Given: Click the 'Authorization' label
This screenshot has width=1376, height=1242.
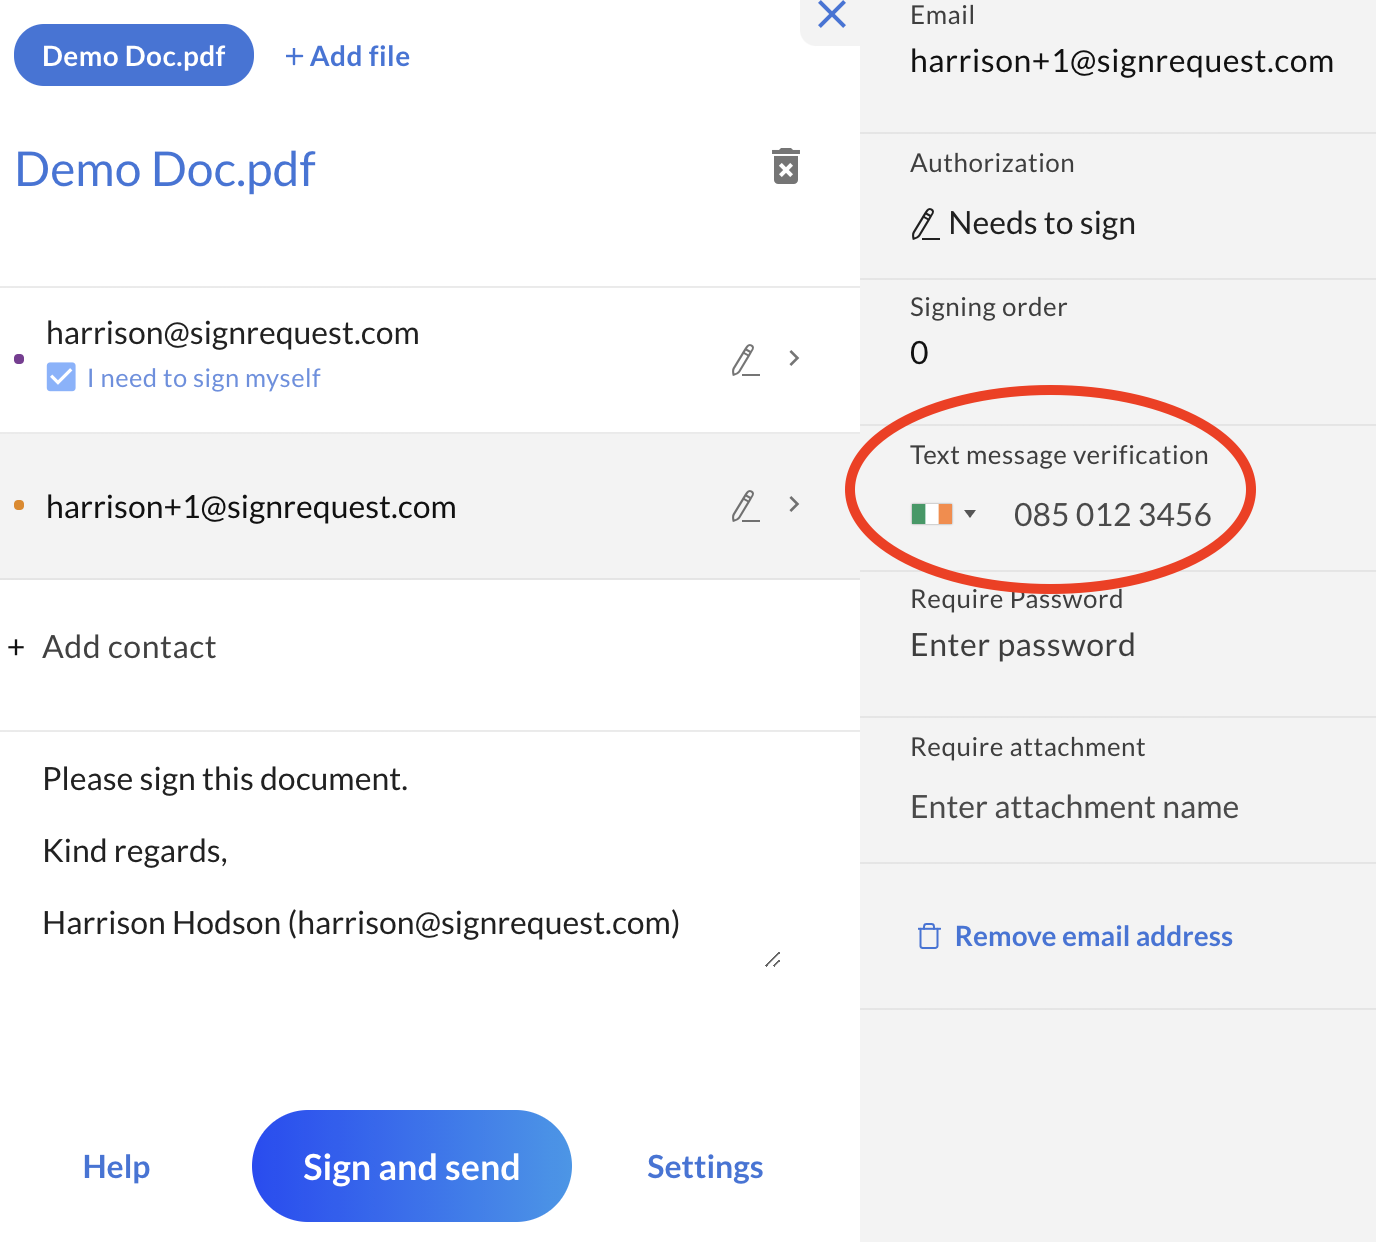Looking at the screenshot, I should pyautogui.click(x=992, y=163).
